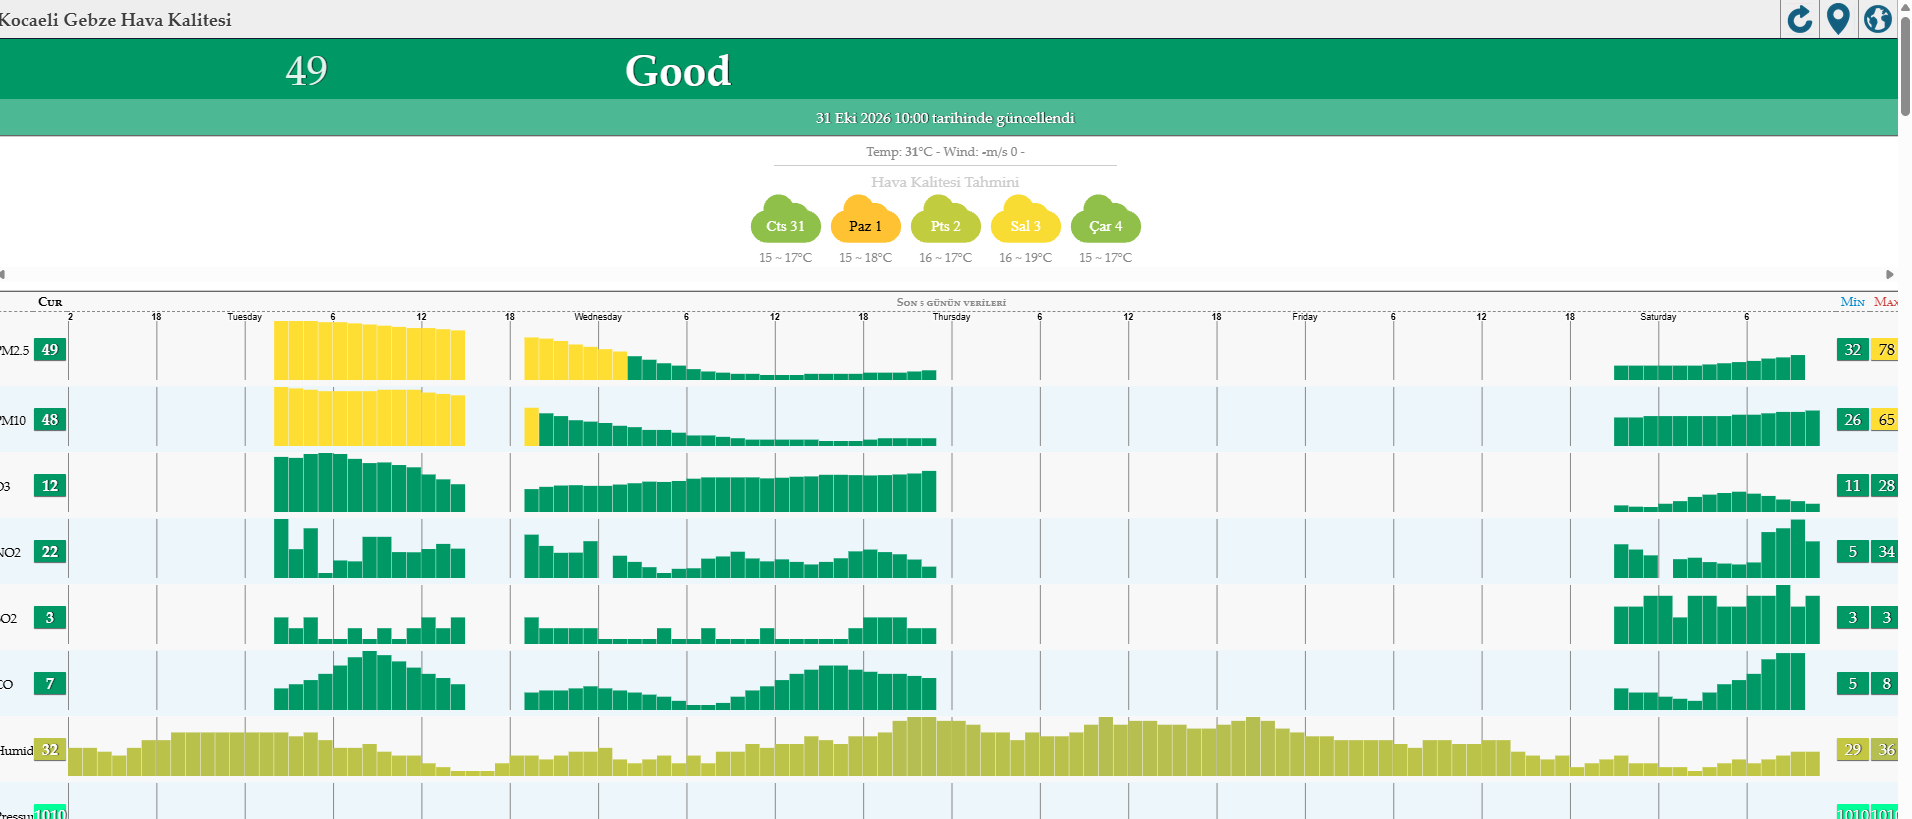Click the Saturday label on timeline
The height and width of the screenshot is (819, 1912).
tap(1658, 317)
